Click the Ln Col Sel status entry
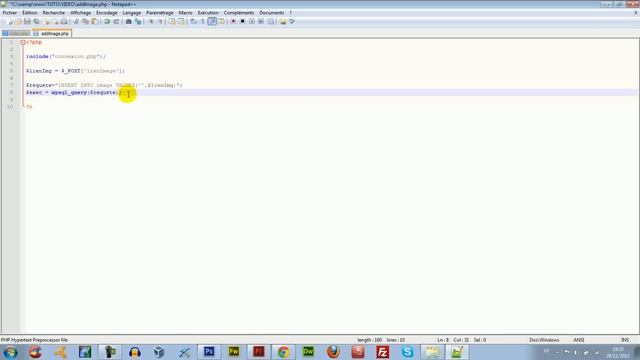The width and height of the screenshot is (640, 360). coord(462,340)
